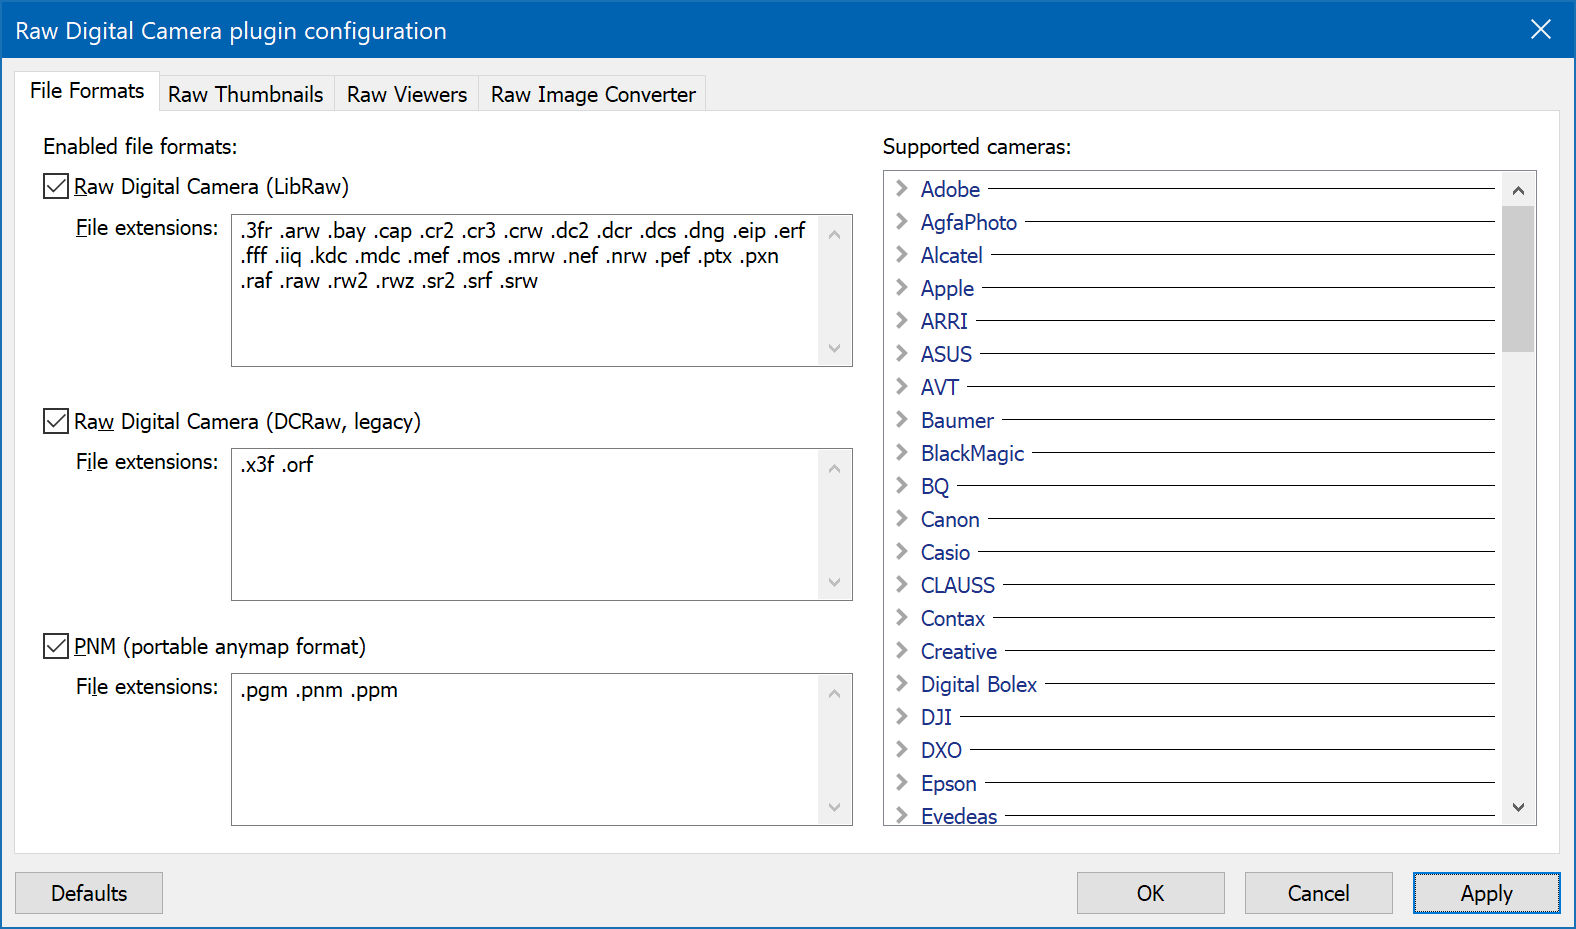Expand the Adobe camera group

901,188
